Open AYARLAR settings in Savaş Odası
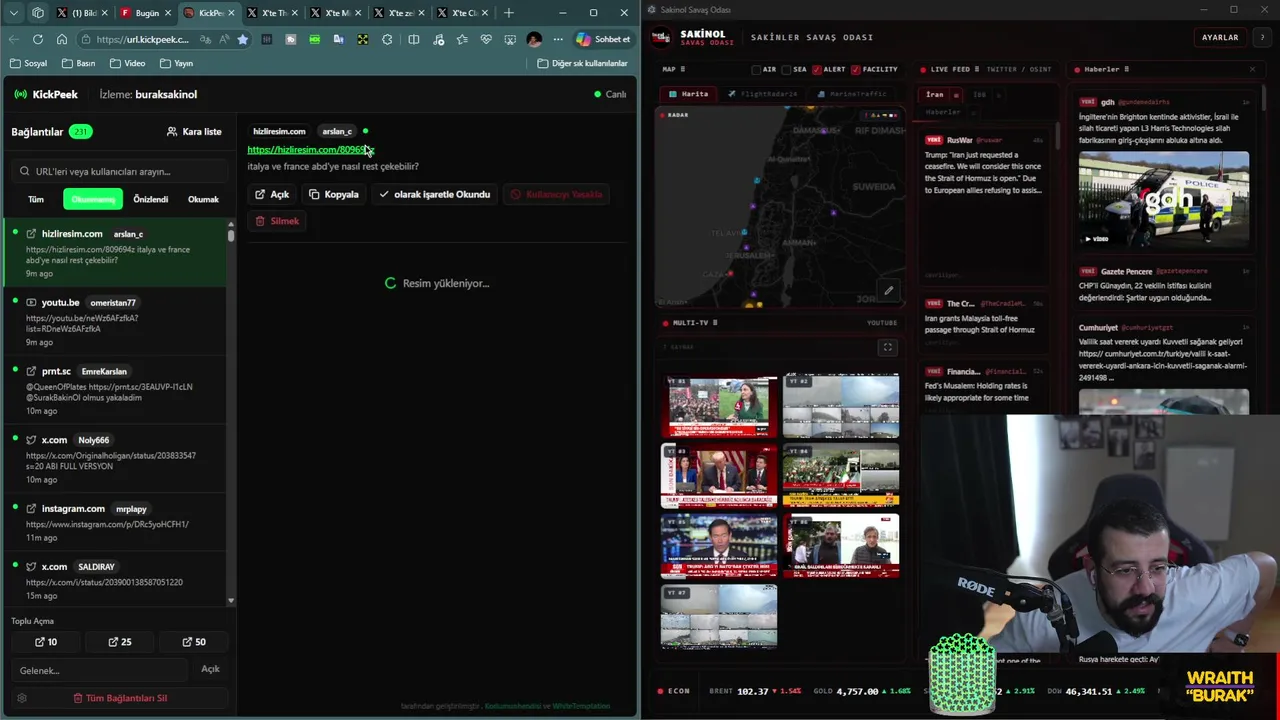 tap(1220, 37)
